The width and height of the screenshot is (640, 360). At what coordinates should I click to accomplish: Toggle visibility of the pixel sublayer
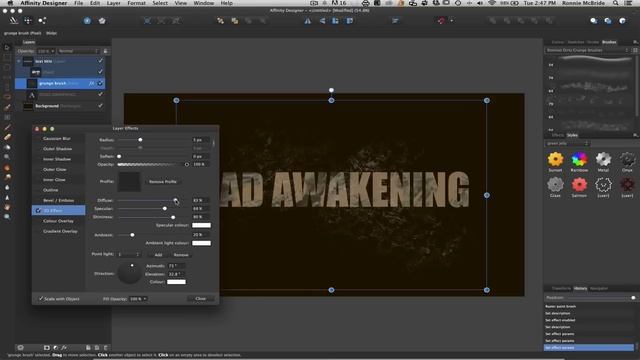coord(100,72)
